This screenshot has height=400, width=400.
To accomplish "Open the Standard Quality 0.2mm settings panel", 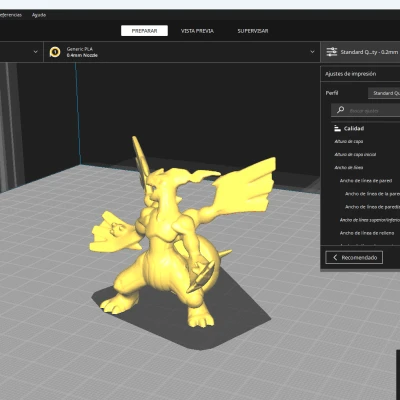I will click(x=360, y=52).
